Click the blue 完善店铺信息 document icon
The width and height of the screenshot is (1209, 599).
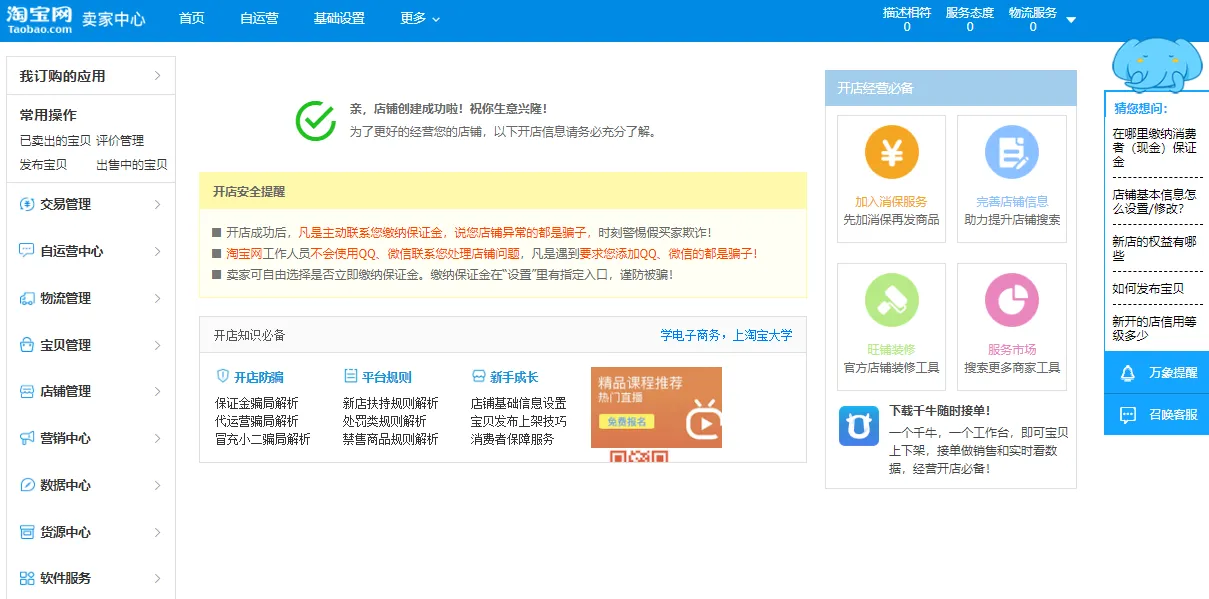pyautogui.click(x=1011, y=153)
